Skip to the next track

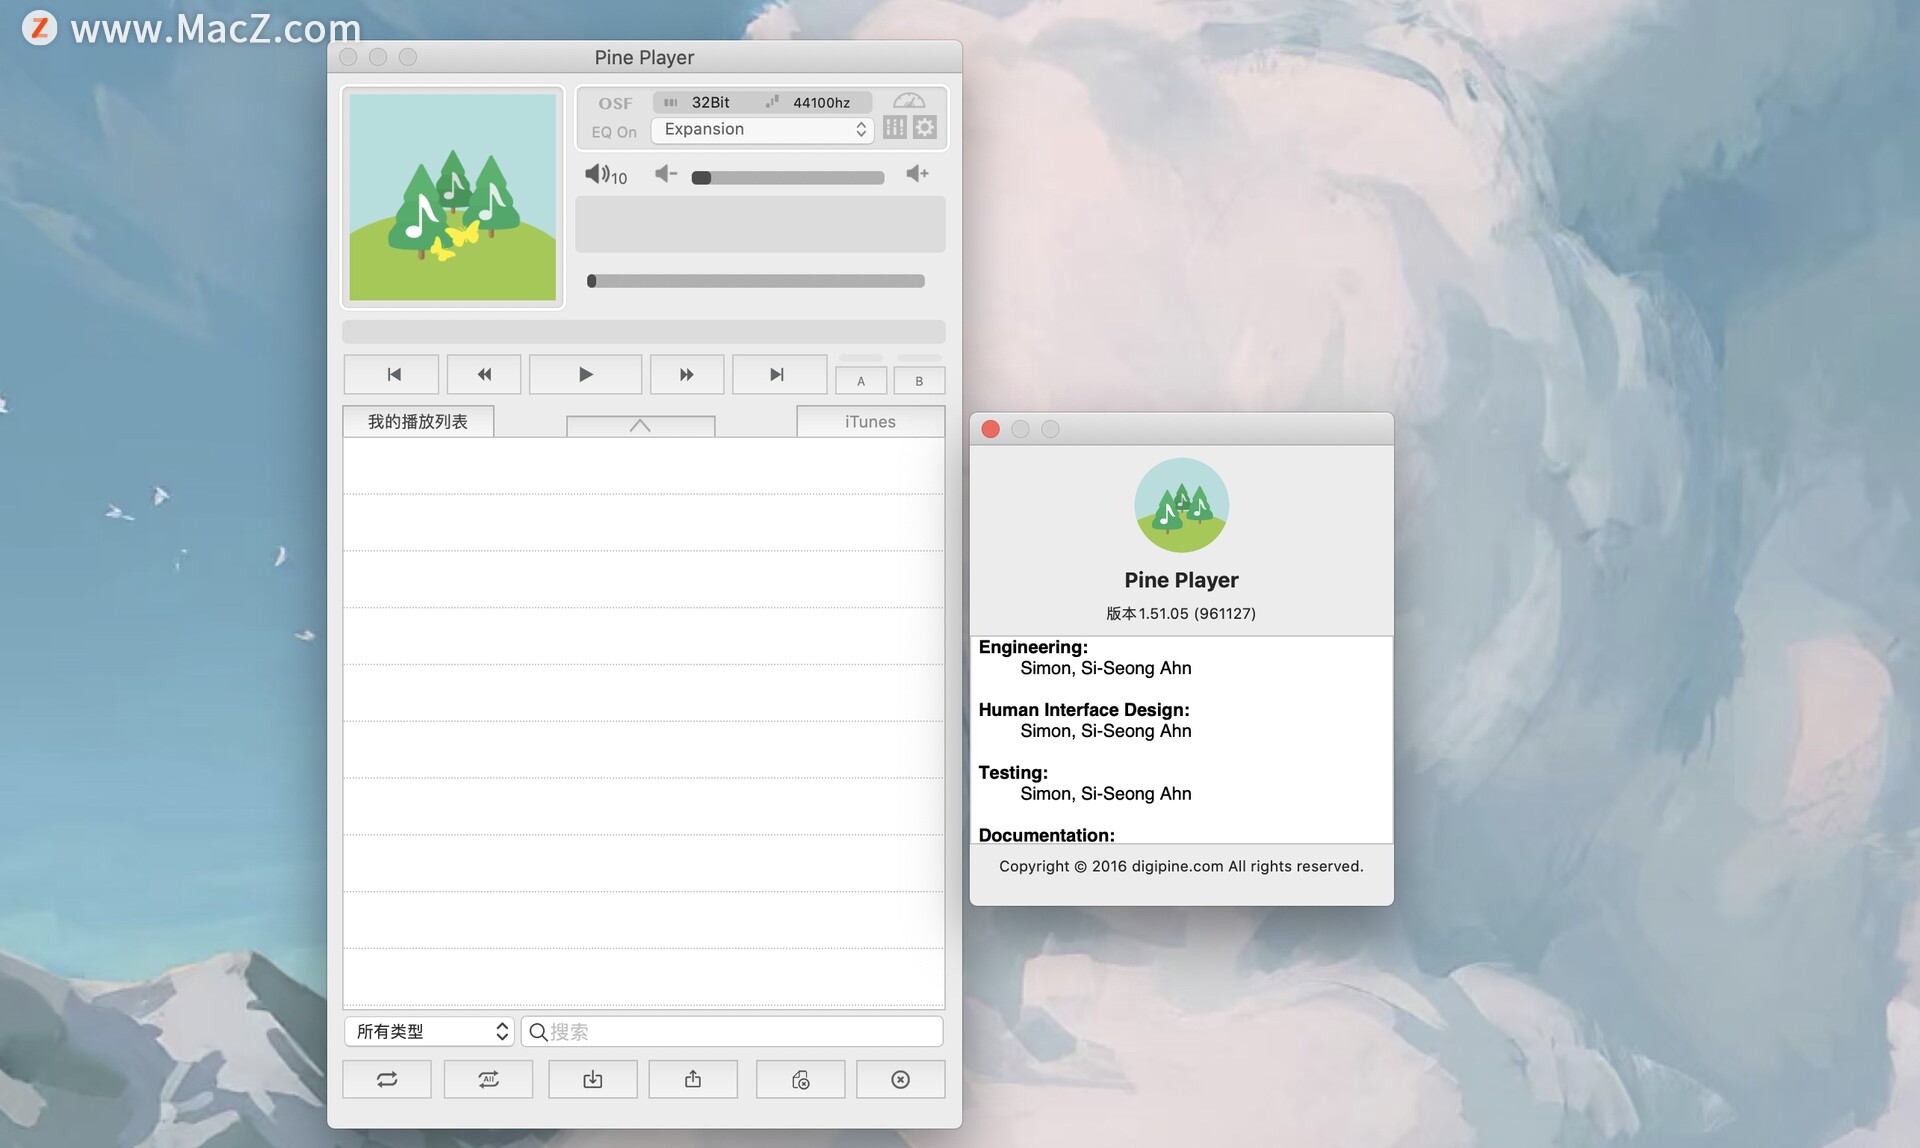pyautogui.click(x=779, y=374)
